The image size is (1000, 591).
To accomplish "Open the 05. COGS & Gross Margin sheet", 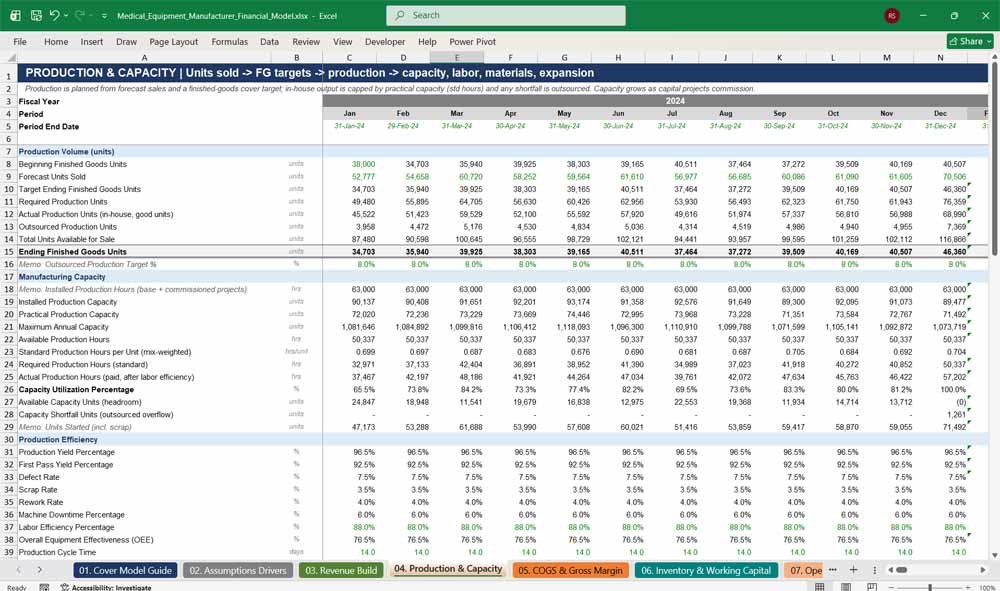I will coord(570,571).
